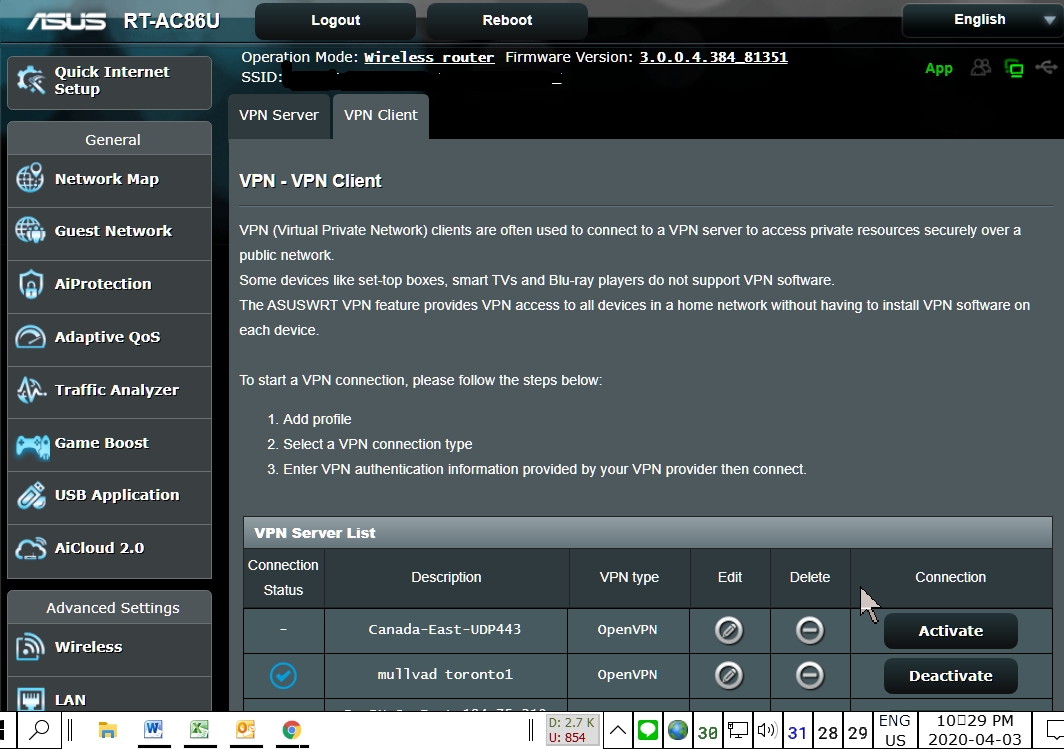The width and height of the screenshot is (1064, 749).
Task: Click mullvad toronto1 description text
Action: pyautogui.click(x=445, y=674)
